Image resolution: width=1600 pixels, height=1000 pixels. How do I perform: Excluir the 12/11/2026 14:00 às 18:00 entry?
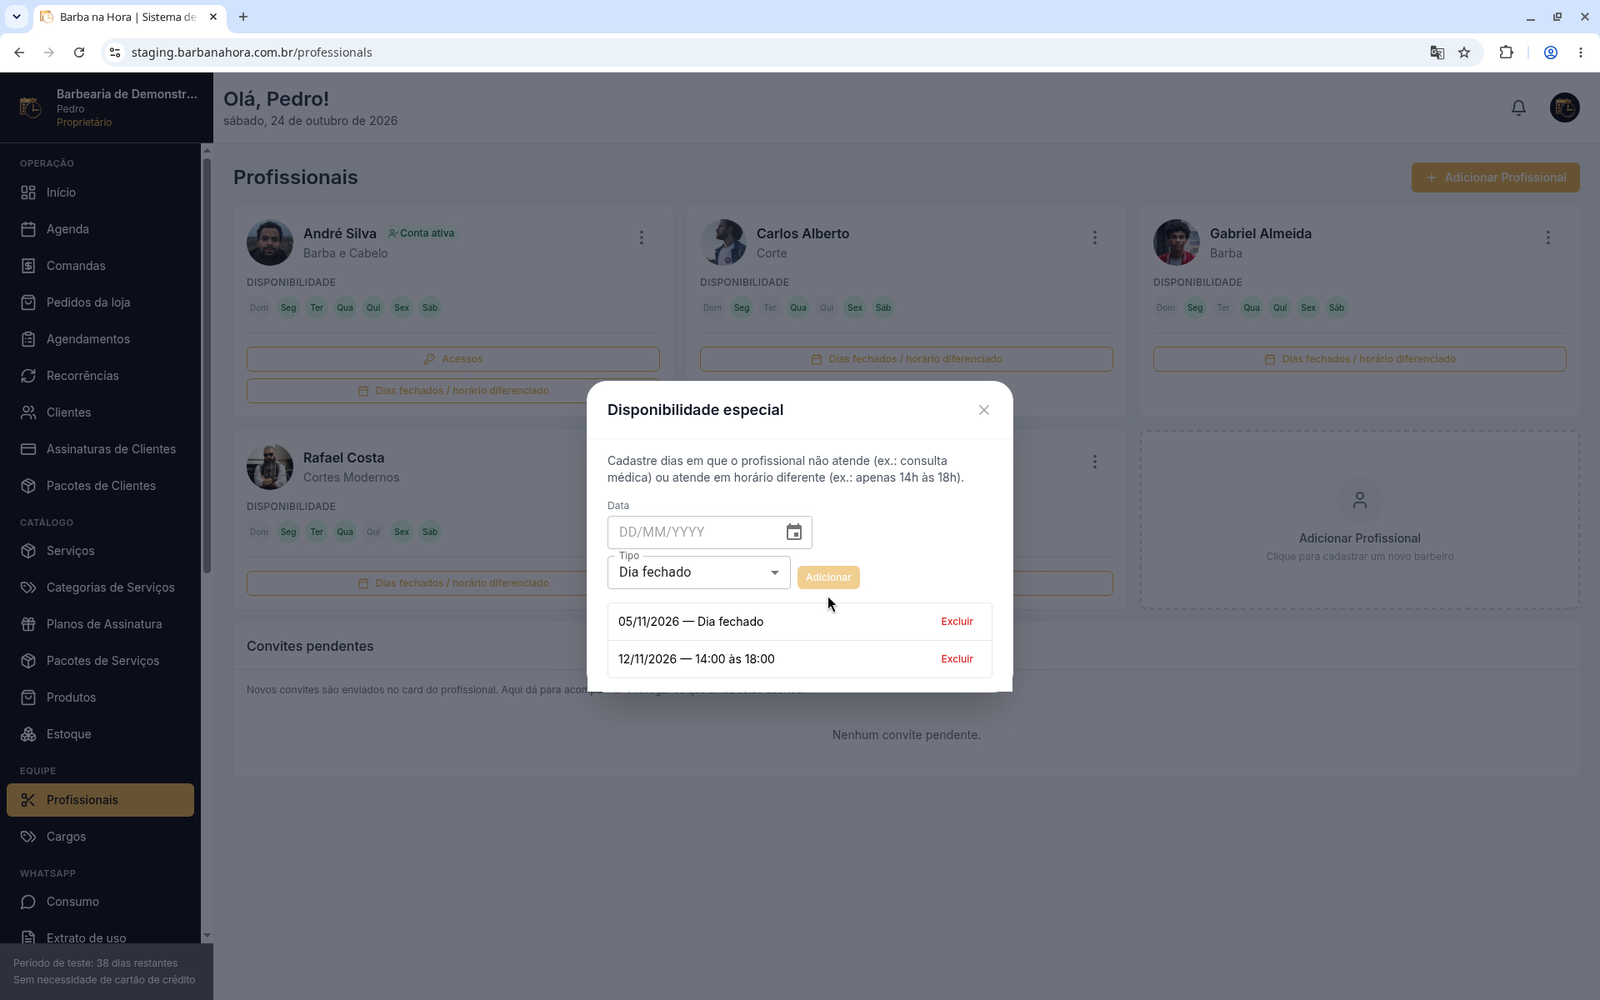click(x=957, y=659)
